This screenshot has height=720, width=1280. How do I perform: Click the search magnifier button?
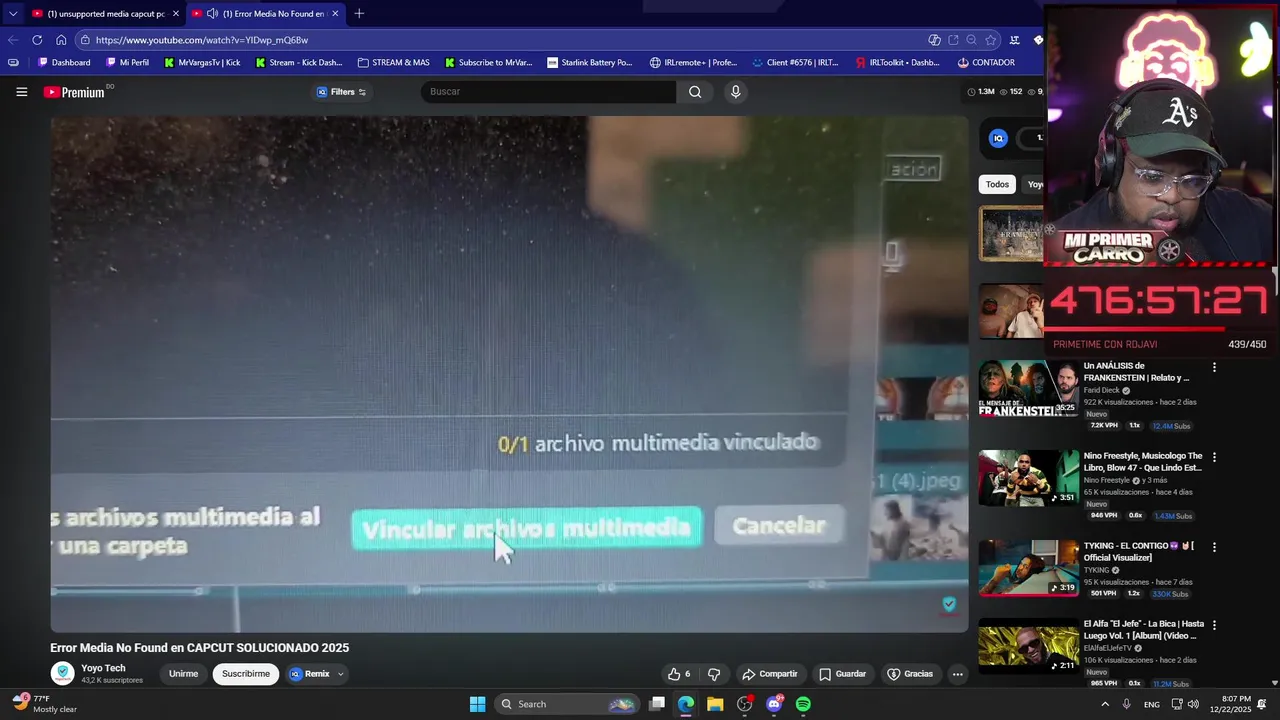coord(695,92)
